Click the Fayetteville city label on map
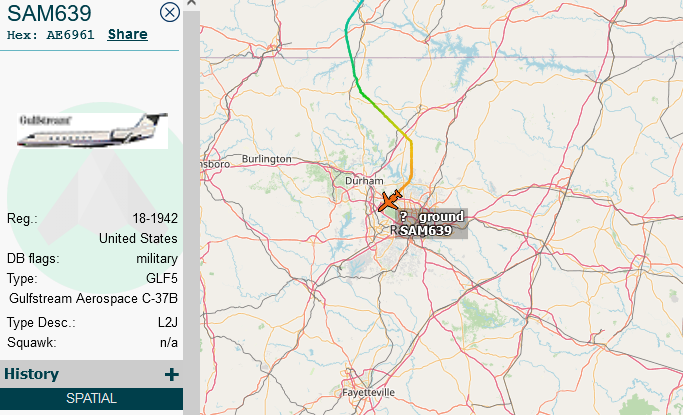Viewport: 683px width, 415px height. (x=368, y=392)
